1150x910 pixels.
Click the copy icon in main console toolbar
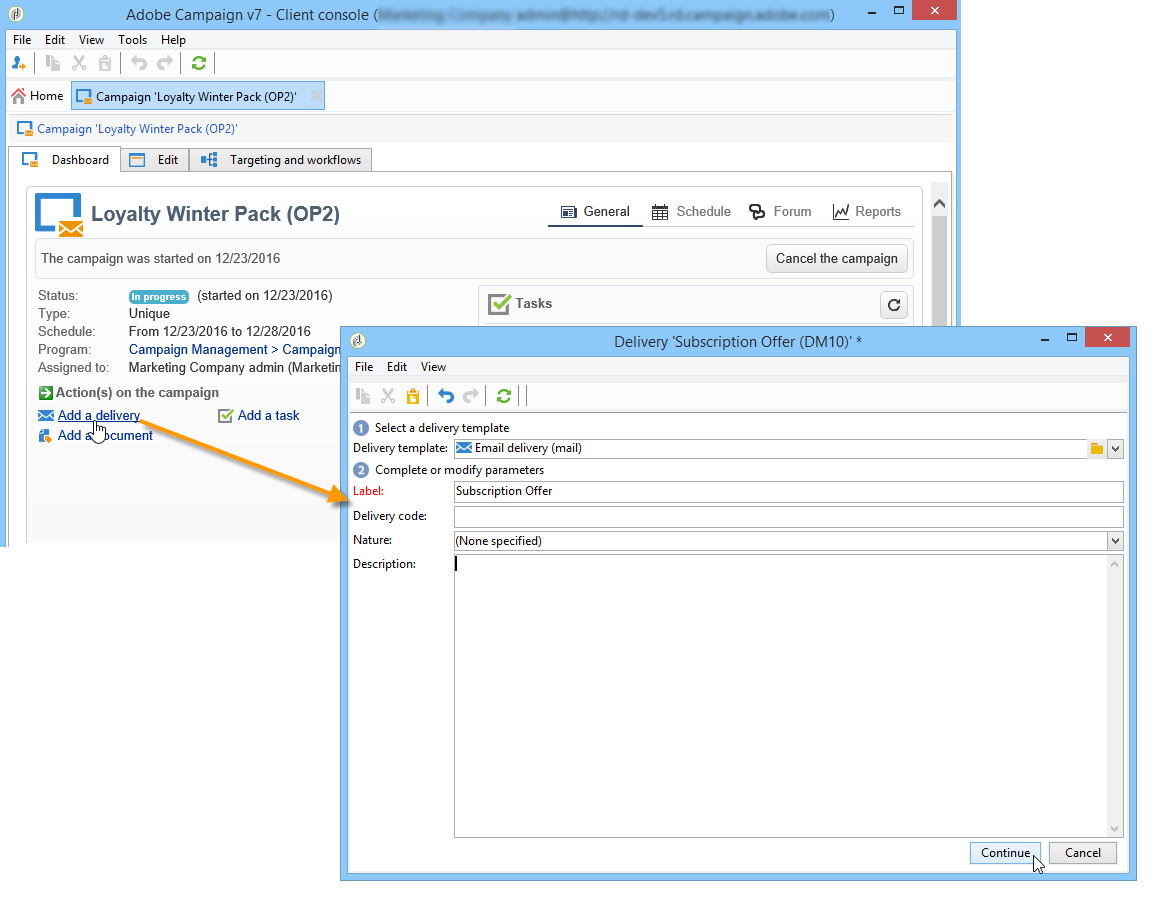click(53, 64)
